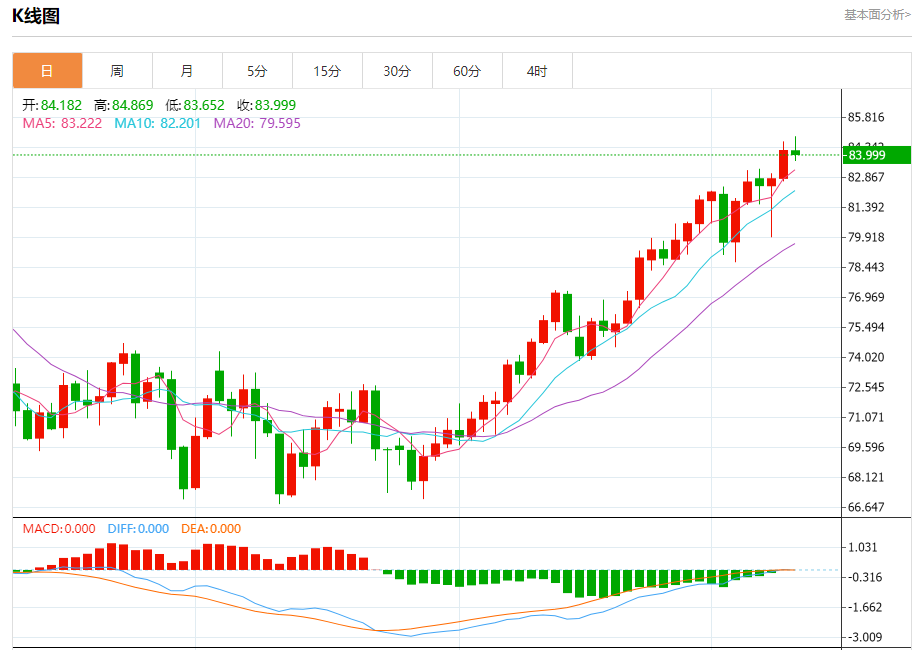917x650 pixels.
Task: Open the 基本面分析> link
Action: [x=877, y=15]
